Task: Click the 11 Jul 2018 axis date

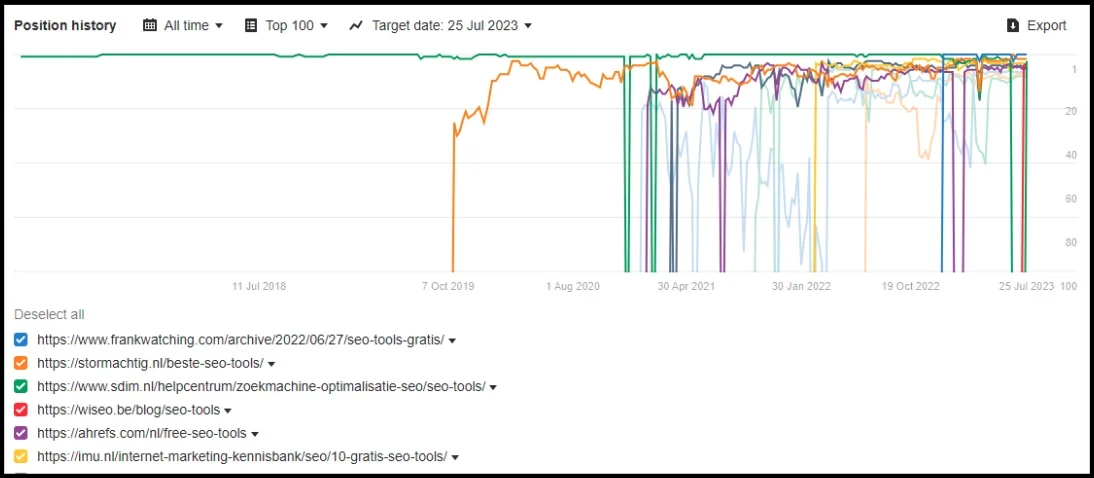Action: tap(259, 286)
